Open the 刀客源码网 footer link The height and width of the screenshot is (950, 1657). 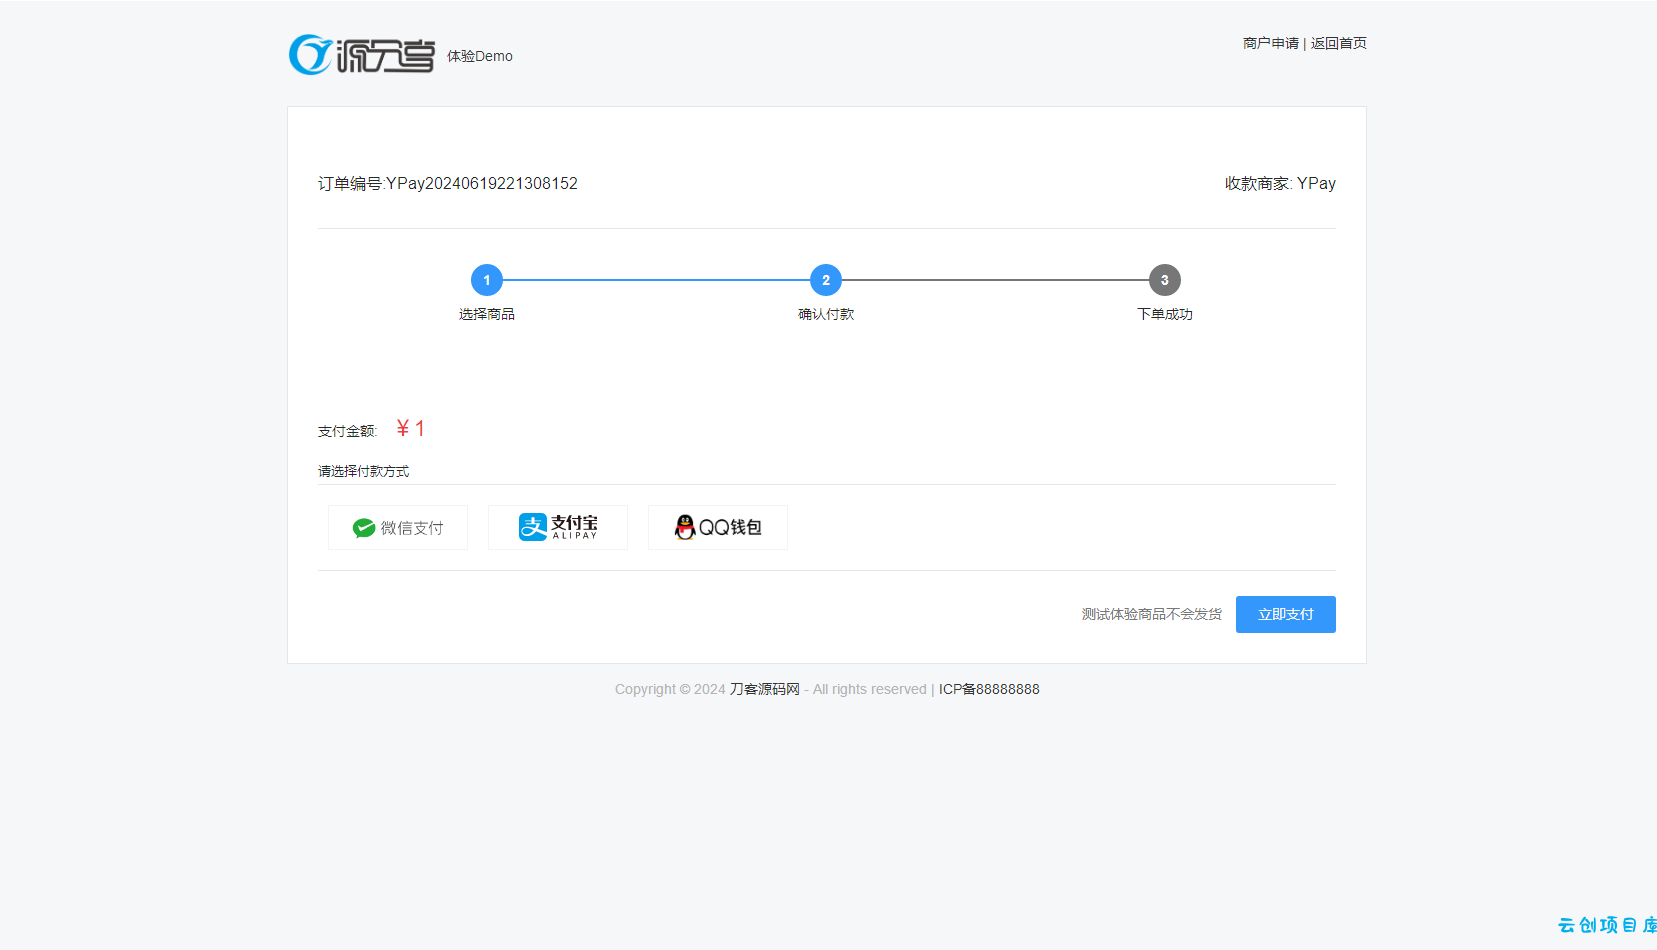point(765,689)
